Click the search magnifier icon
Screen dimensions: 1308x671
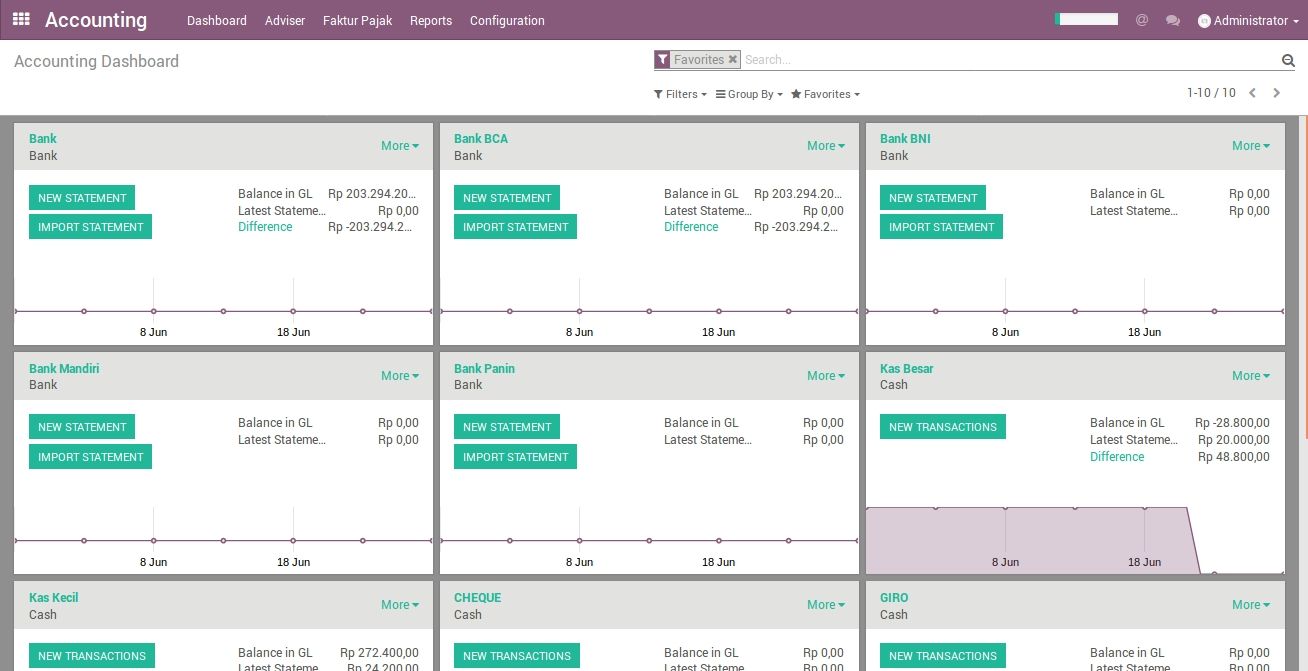[x=1288, y=61]
